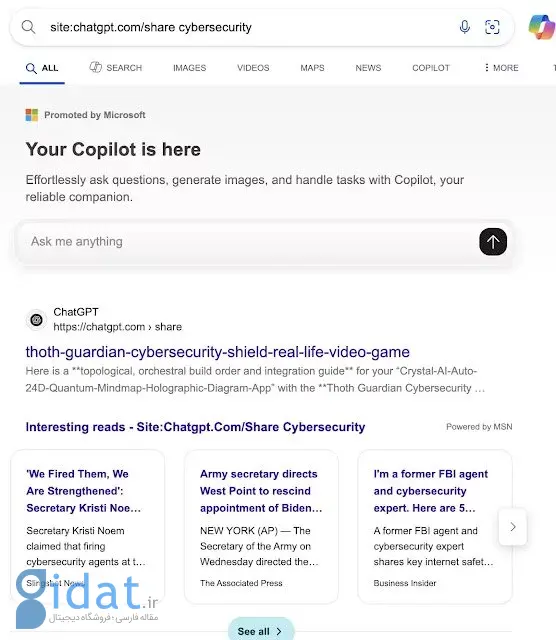Image resolution: width=556 pixels, height=640 pixels.
Task: Advance the Interesting reads carousel arrow
Action: coord(513,527)
